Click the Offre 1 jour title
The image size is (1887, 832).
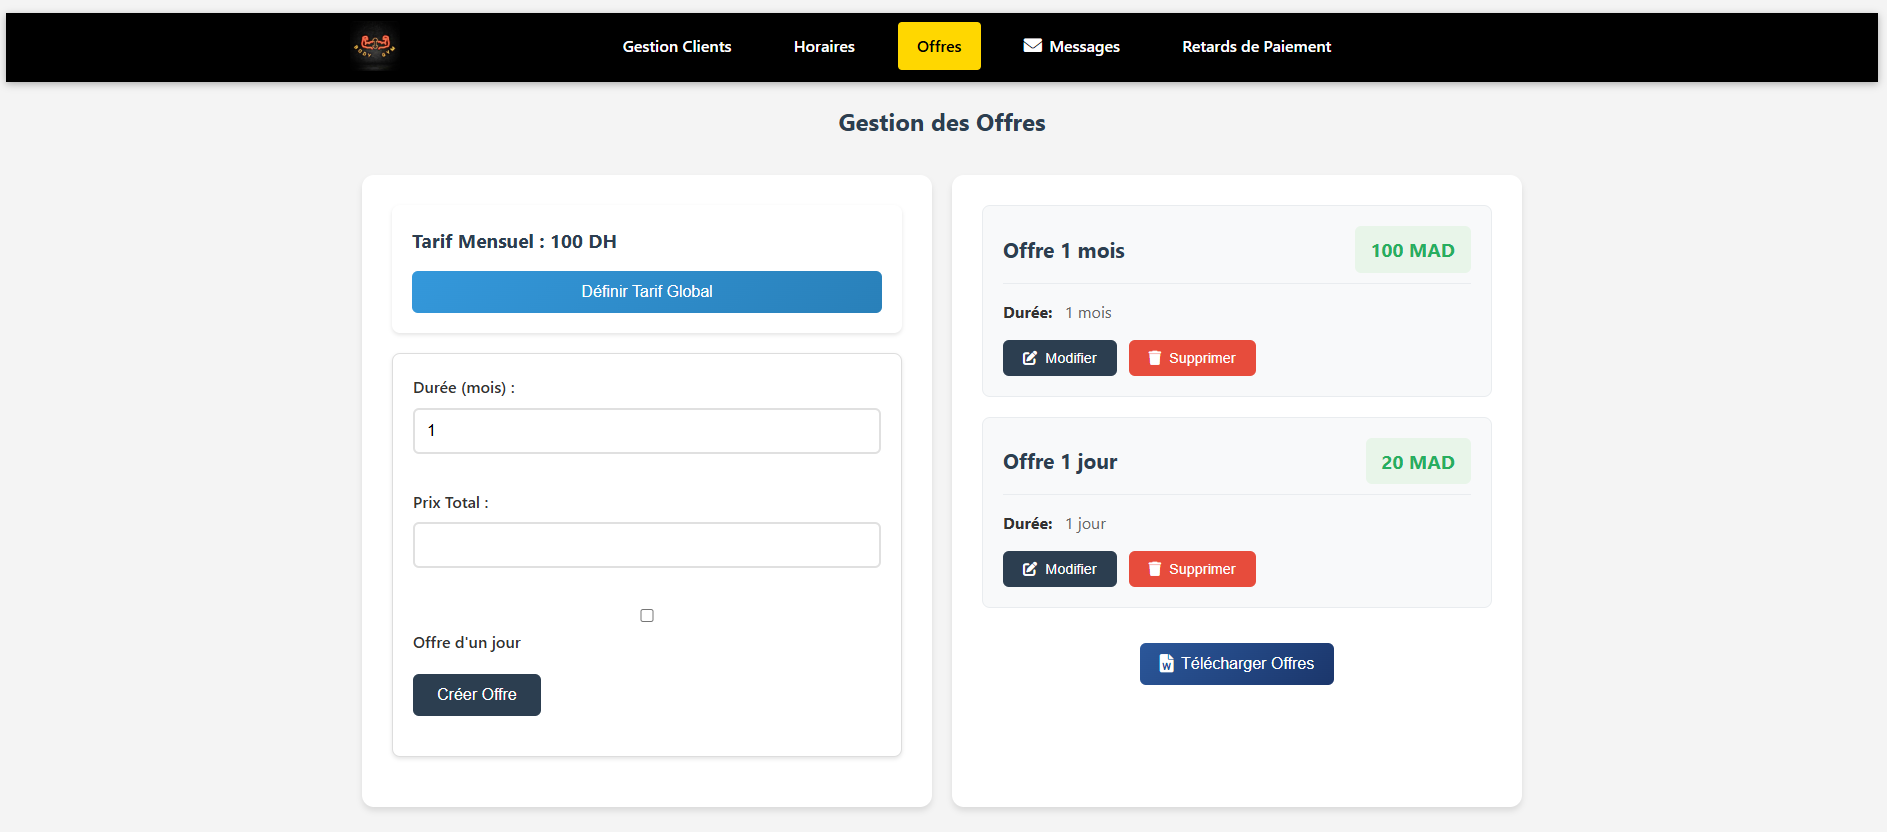tap(1060, 462)
